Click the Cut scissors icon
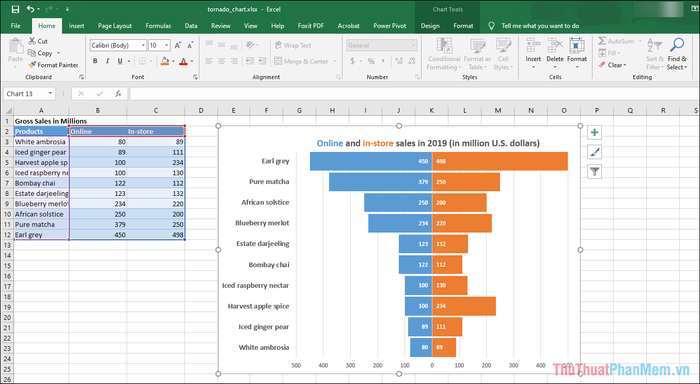 (32, 41)
